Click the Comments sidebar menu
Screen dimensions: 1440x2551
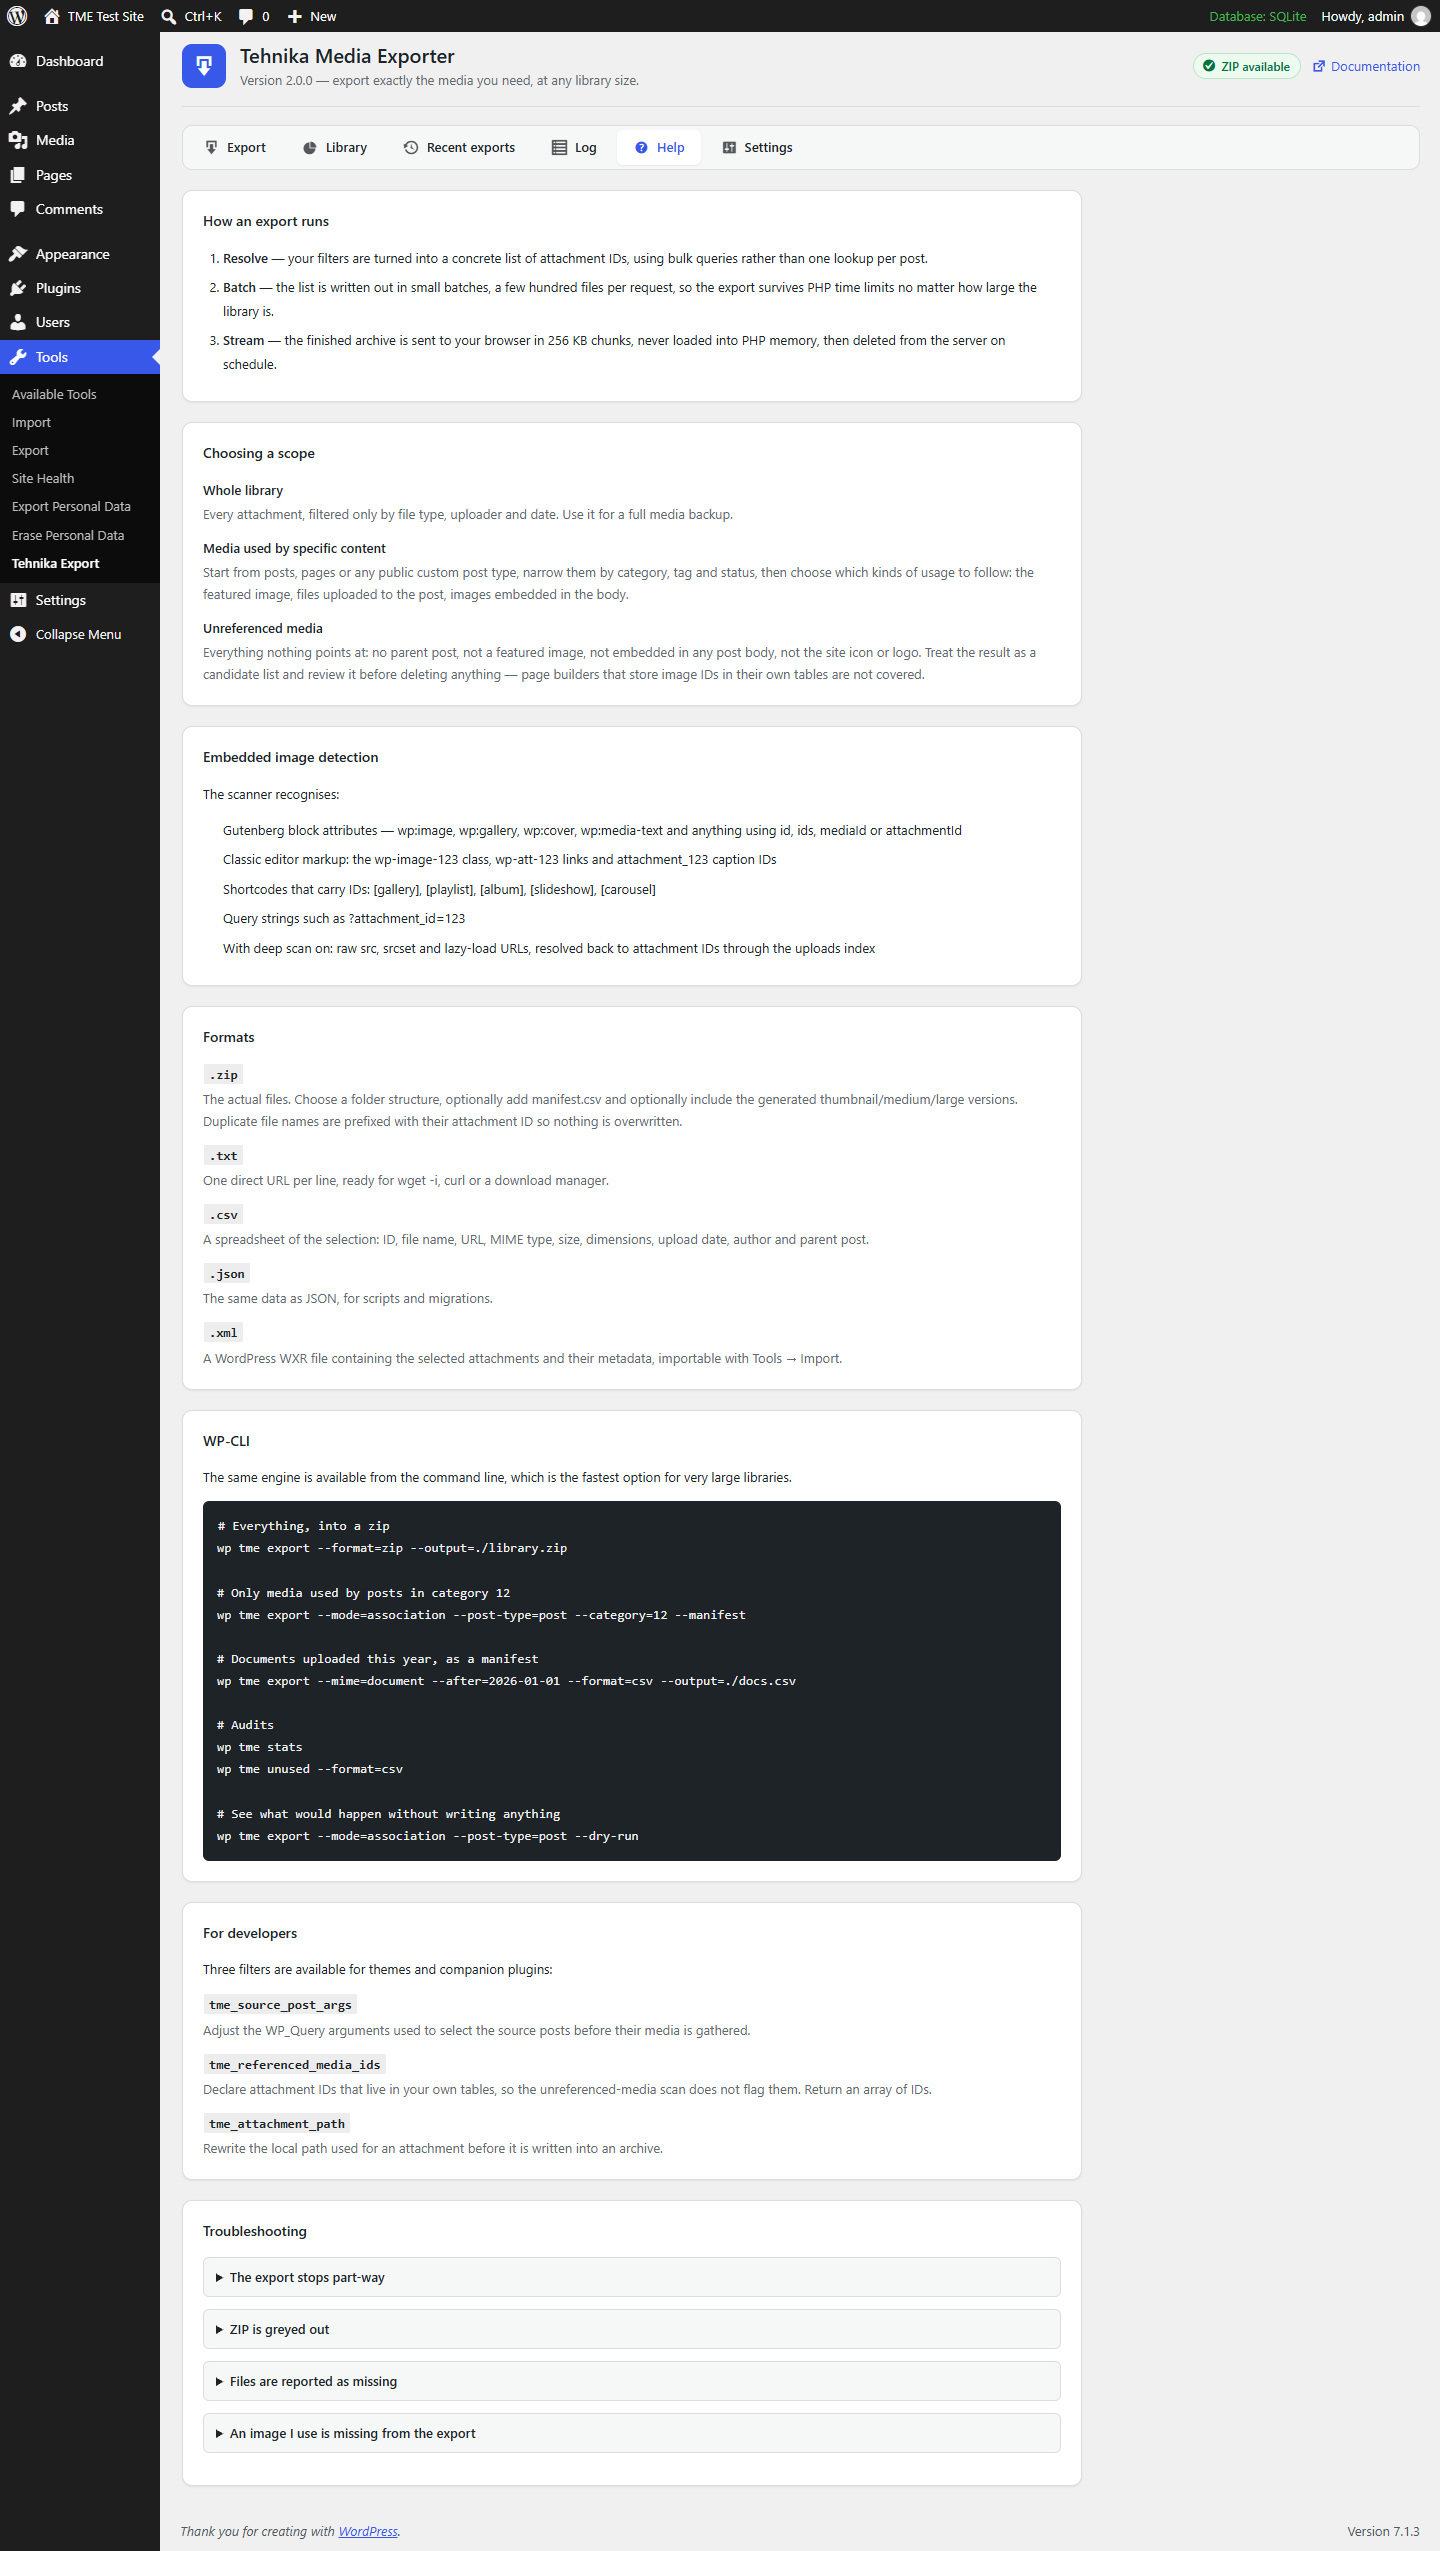coord(80,209)
